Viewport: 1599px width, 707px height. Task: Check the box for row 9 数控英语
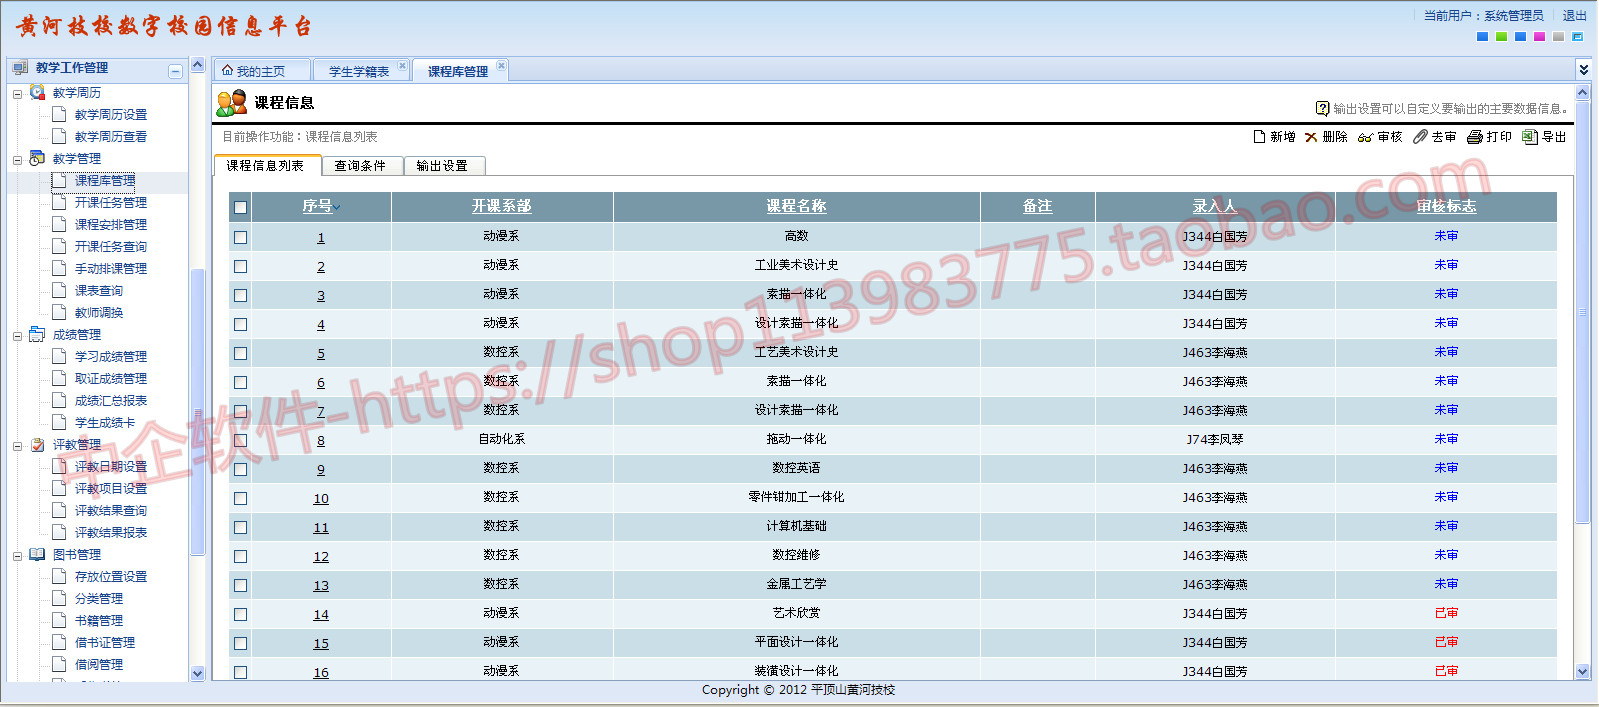click(240, 469)
